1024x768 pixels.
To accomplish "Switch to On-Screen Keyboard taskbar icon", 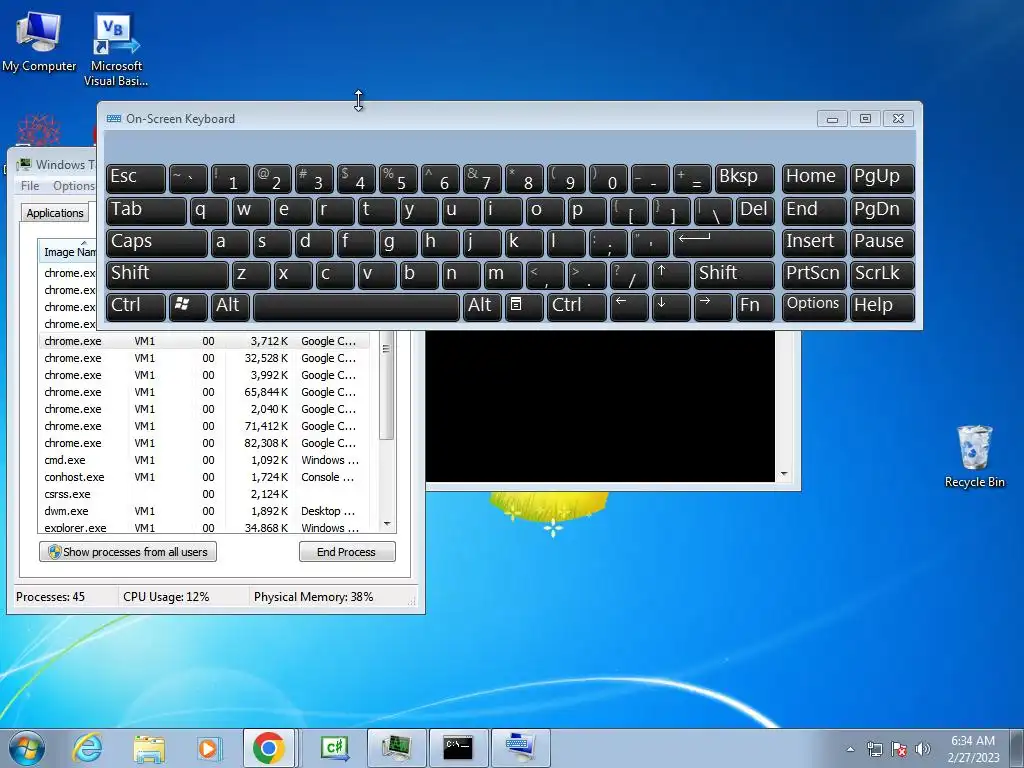I will [x=520, y=748].
